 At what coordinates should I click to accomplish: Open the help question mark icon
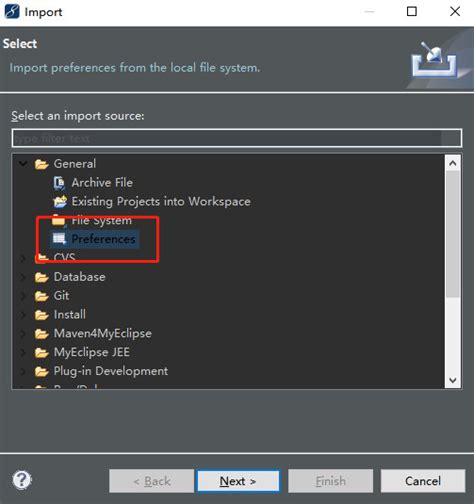[x=22, y=480]
